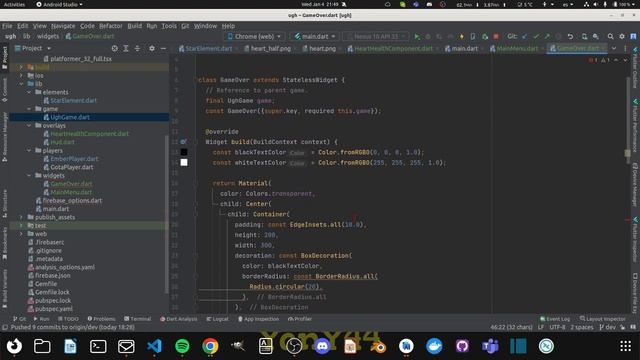Open Dart Analysis tool window
This screenshot has height=360, width=640.
click(x=178, y=319)
